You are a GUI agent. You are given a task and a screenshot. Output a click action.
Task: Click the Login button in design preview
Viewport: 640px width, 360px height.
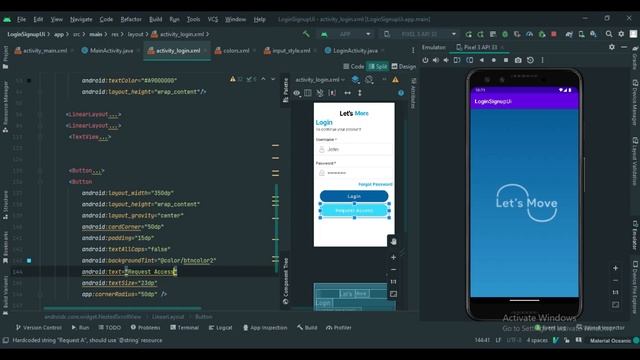(354, 196)
